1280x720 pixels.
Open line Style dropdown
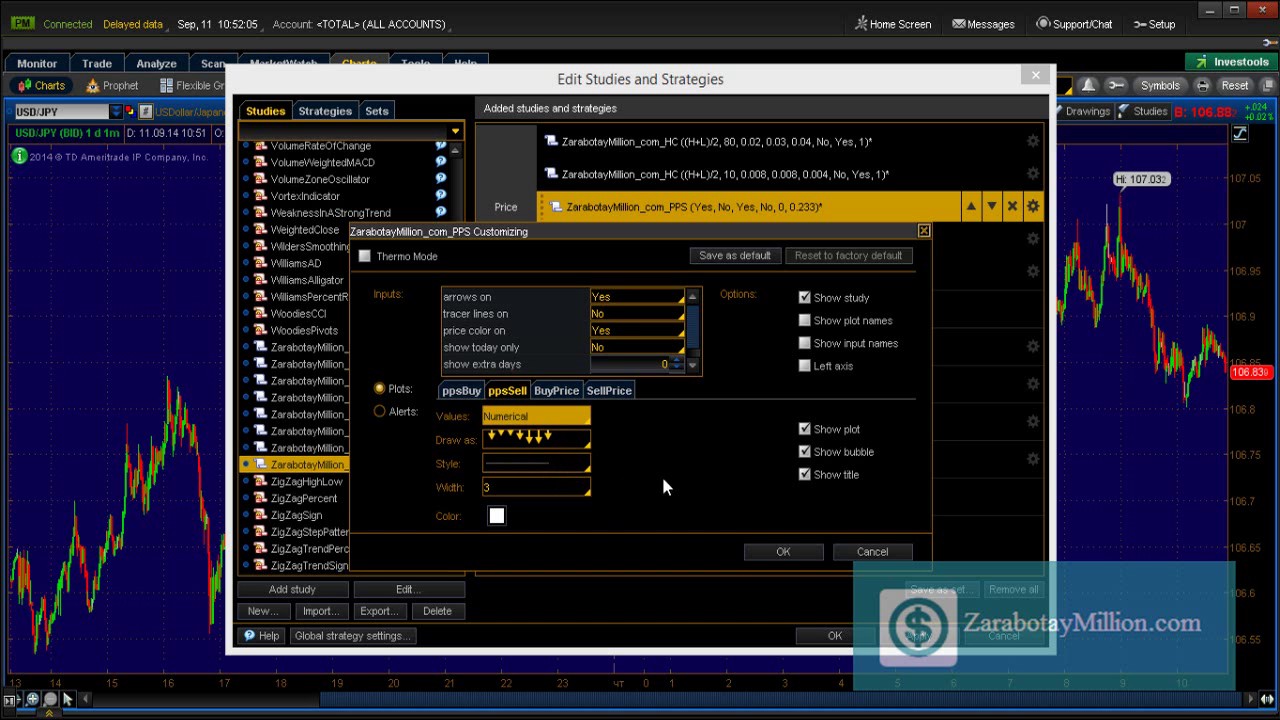click(536, 464)
